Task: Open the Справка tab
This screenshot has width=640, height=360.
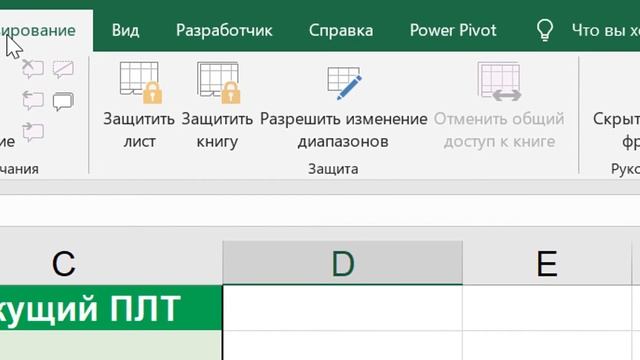Action: (341, 31)
